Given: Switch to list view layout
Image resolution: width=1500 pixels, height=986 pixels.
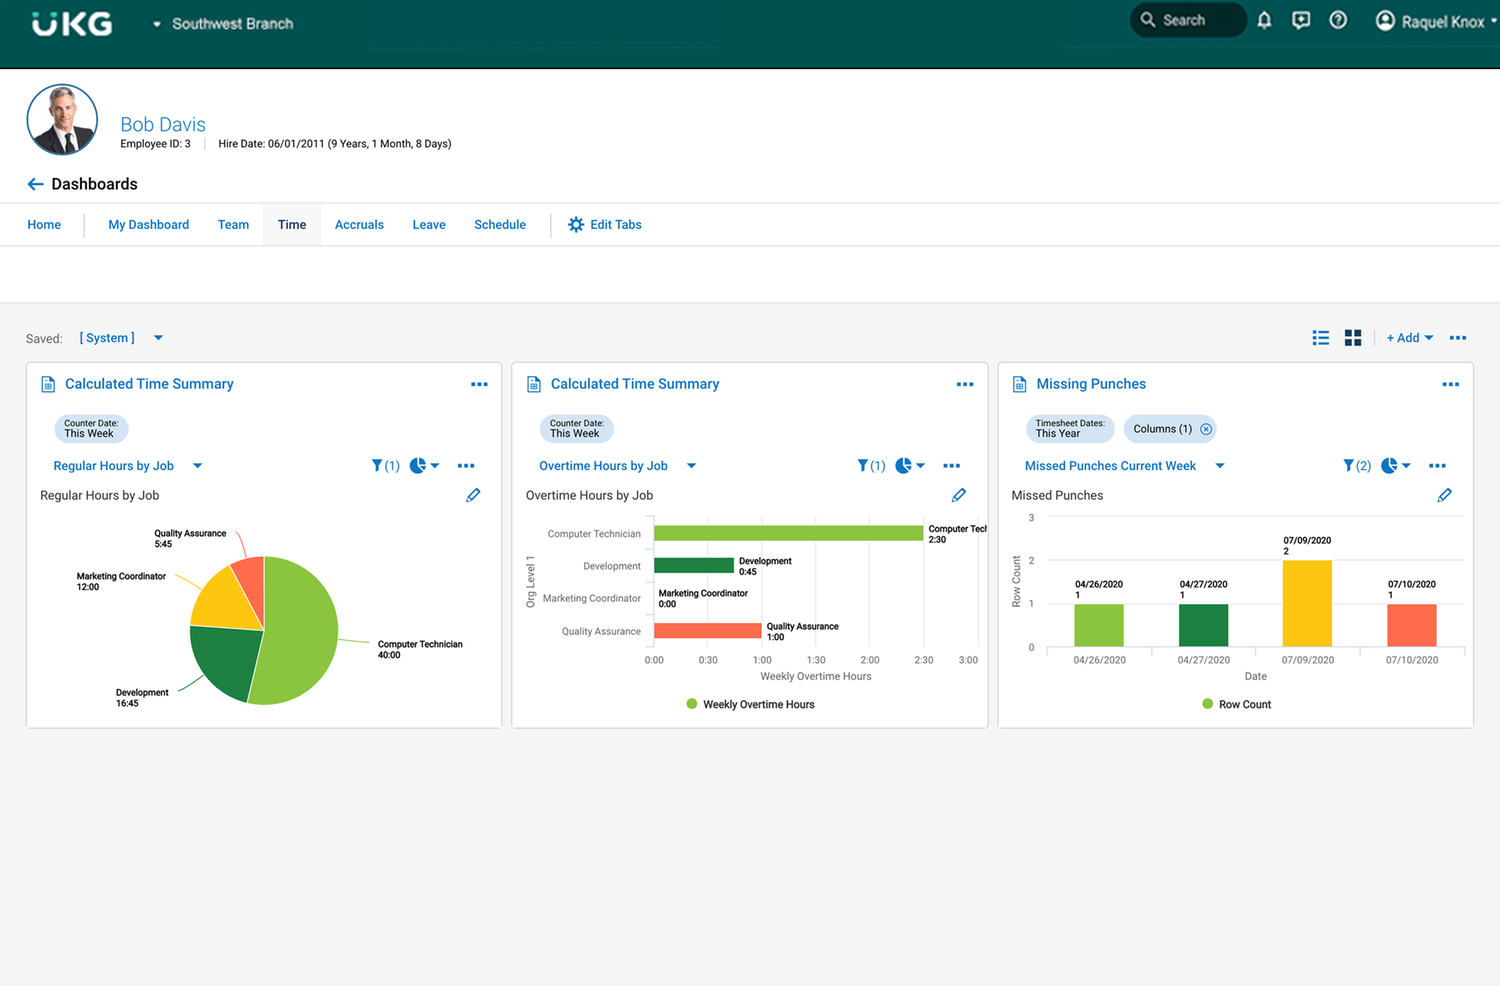Looking at the screenshot, I should tap(1321, 338).
